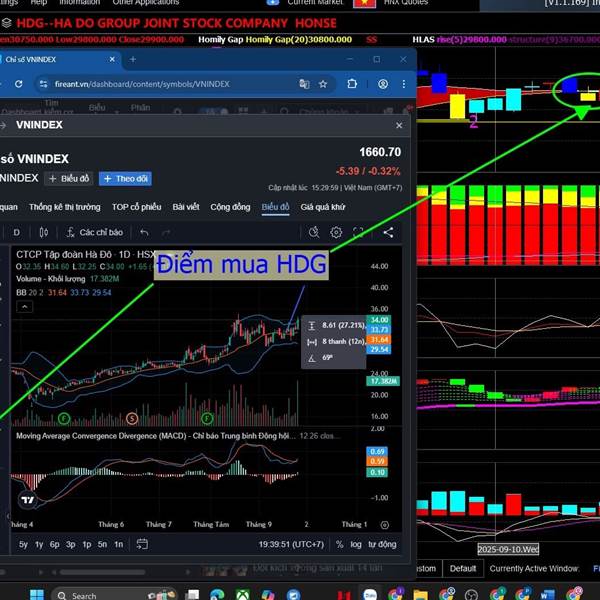Open the browser extensions puzzle icon
The width and height of the screenshot is (600, 600).
point(352,84)
